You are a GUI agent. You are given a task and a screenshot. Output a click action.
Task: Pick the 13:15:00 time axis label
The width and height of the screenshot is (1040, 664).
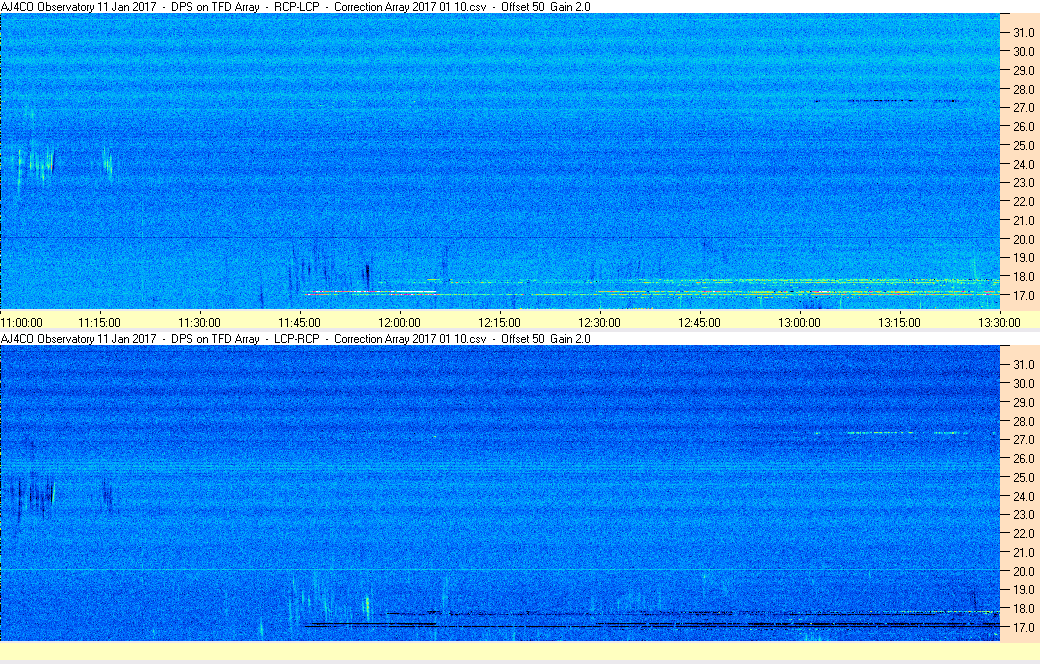coord(899,322)
